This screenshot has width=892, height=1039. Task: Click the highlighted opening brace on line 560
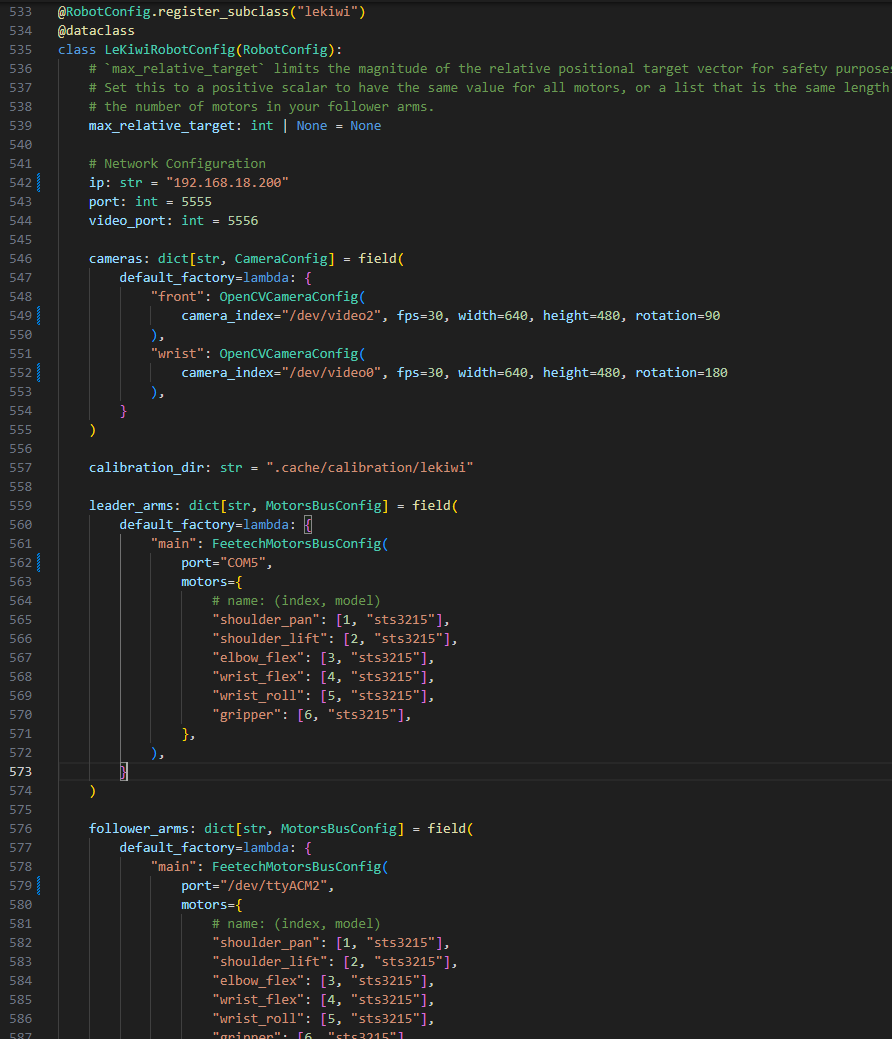click(308, 525)
